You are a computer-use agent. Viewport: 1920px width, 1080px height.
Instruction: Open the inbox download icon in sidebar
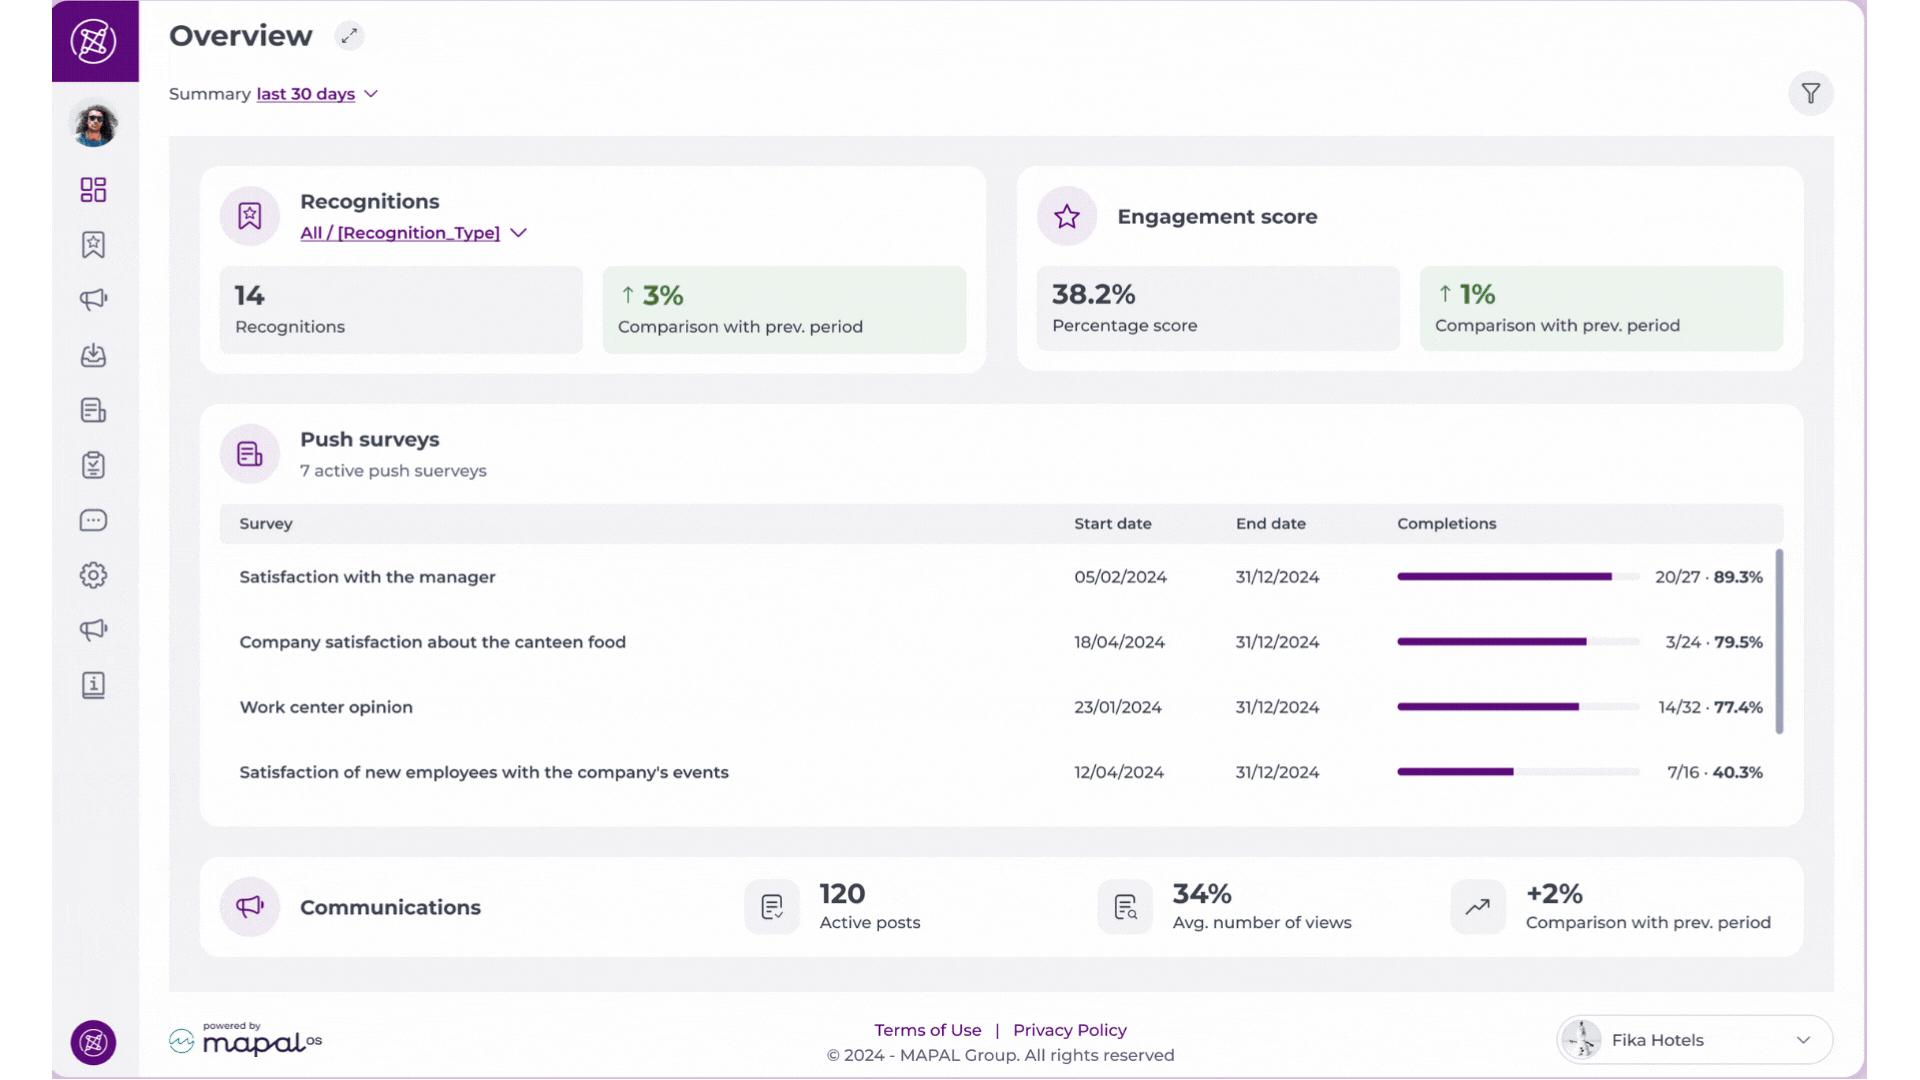(93, 355)
